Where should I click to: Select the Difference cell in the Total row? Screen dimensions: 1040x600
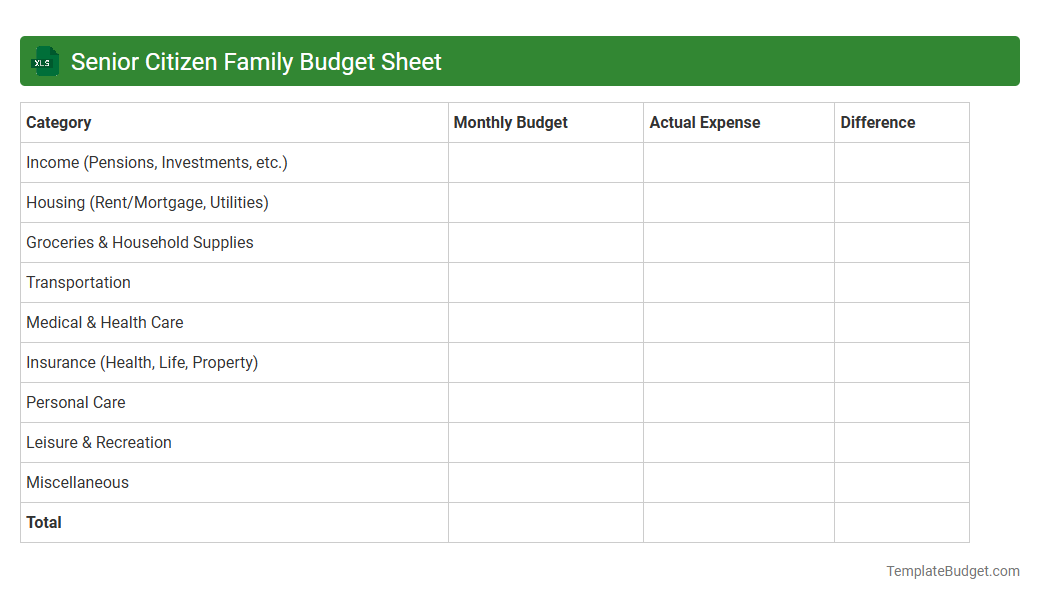(x=901, y=522)
